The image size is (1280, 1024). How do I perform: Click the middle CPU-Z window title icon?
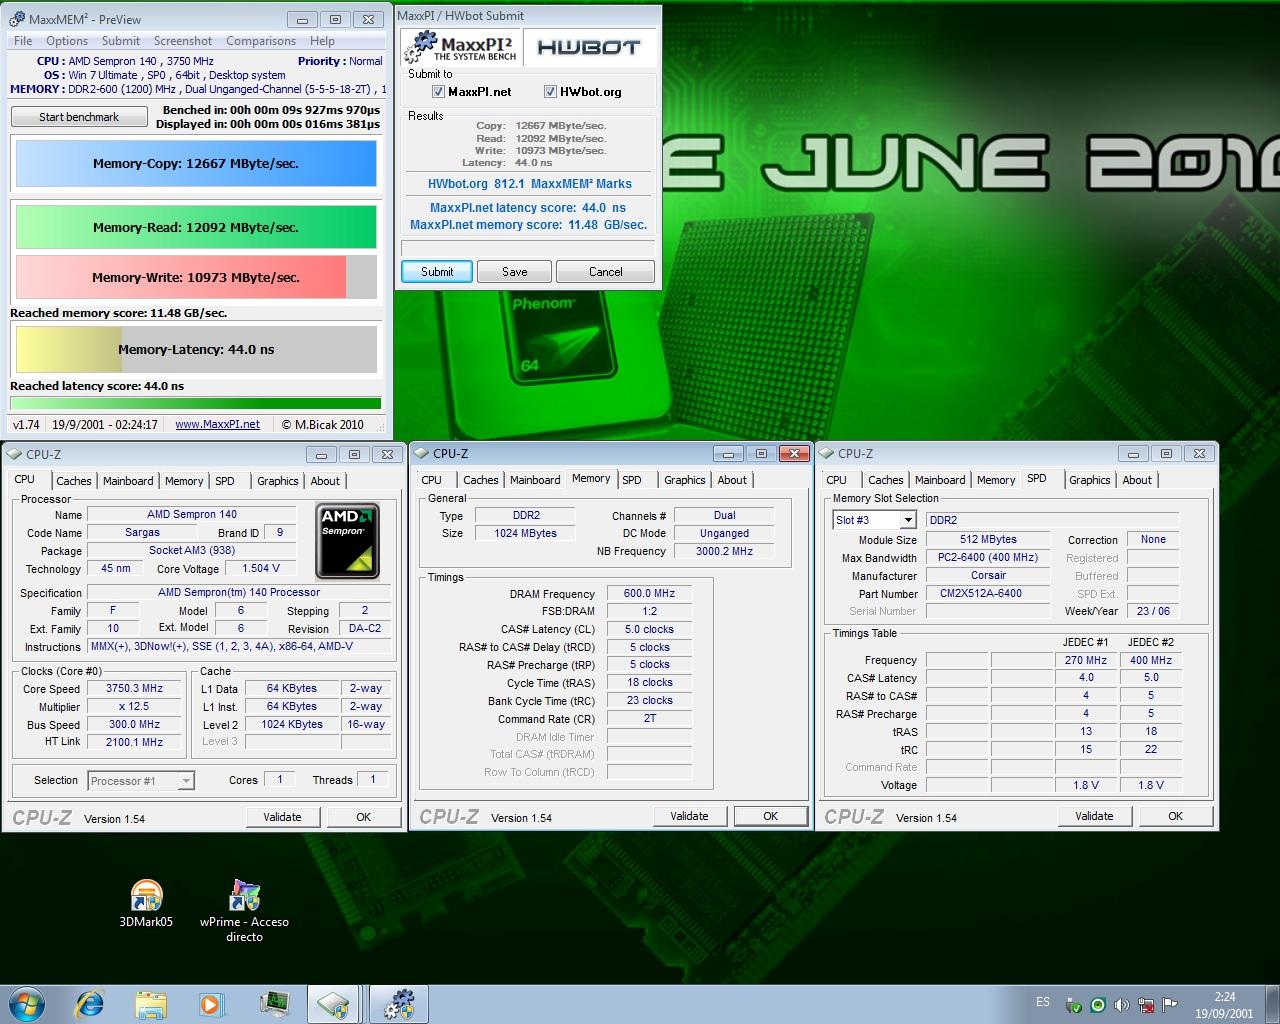point(423,453)
